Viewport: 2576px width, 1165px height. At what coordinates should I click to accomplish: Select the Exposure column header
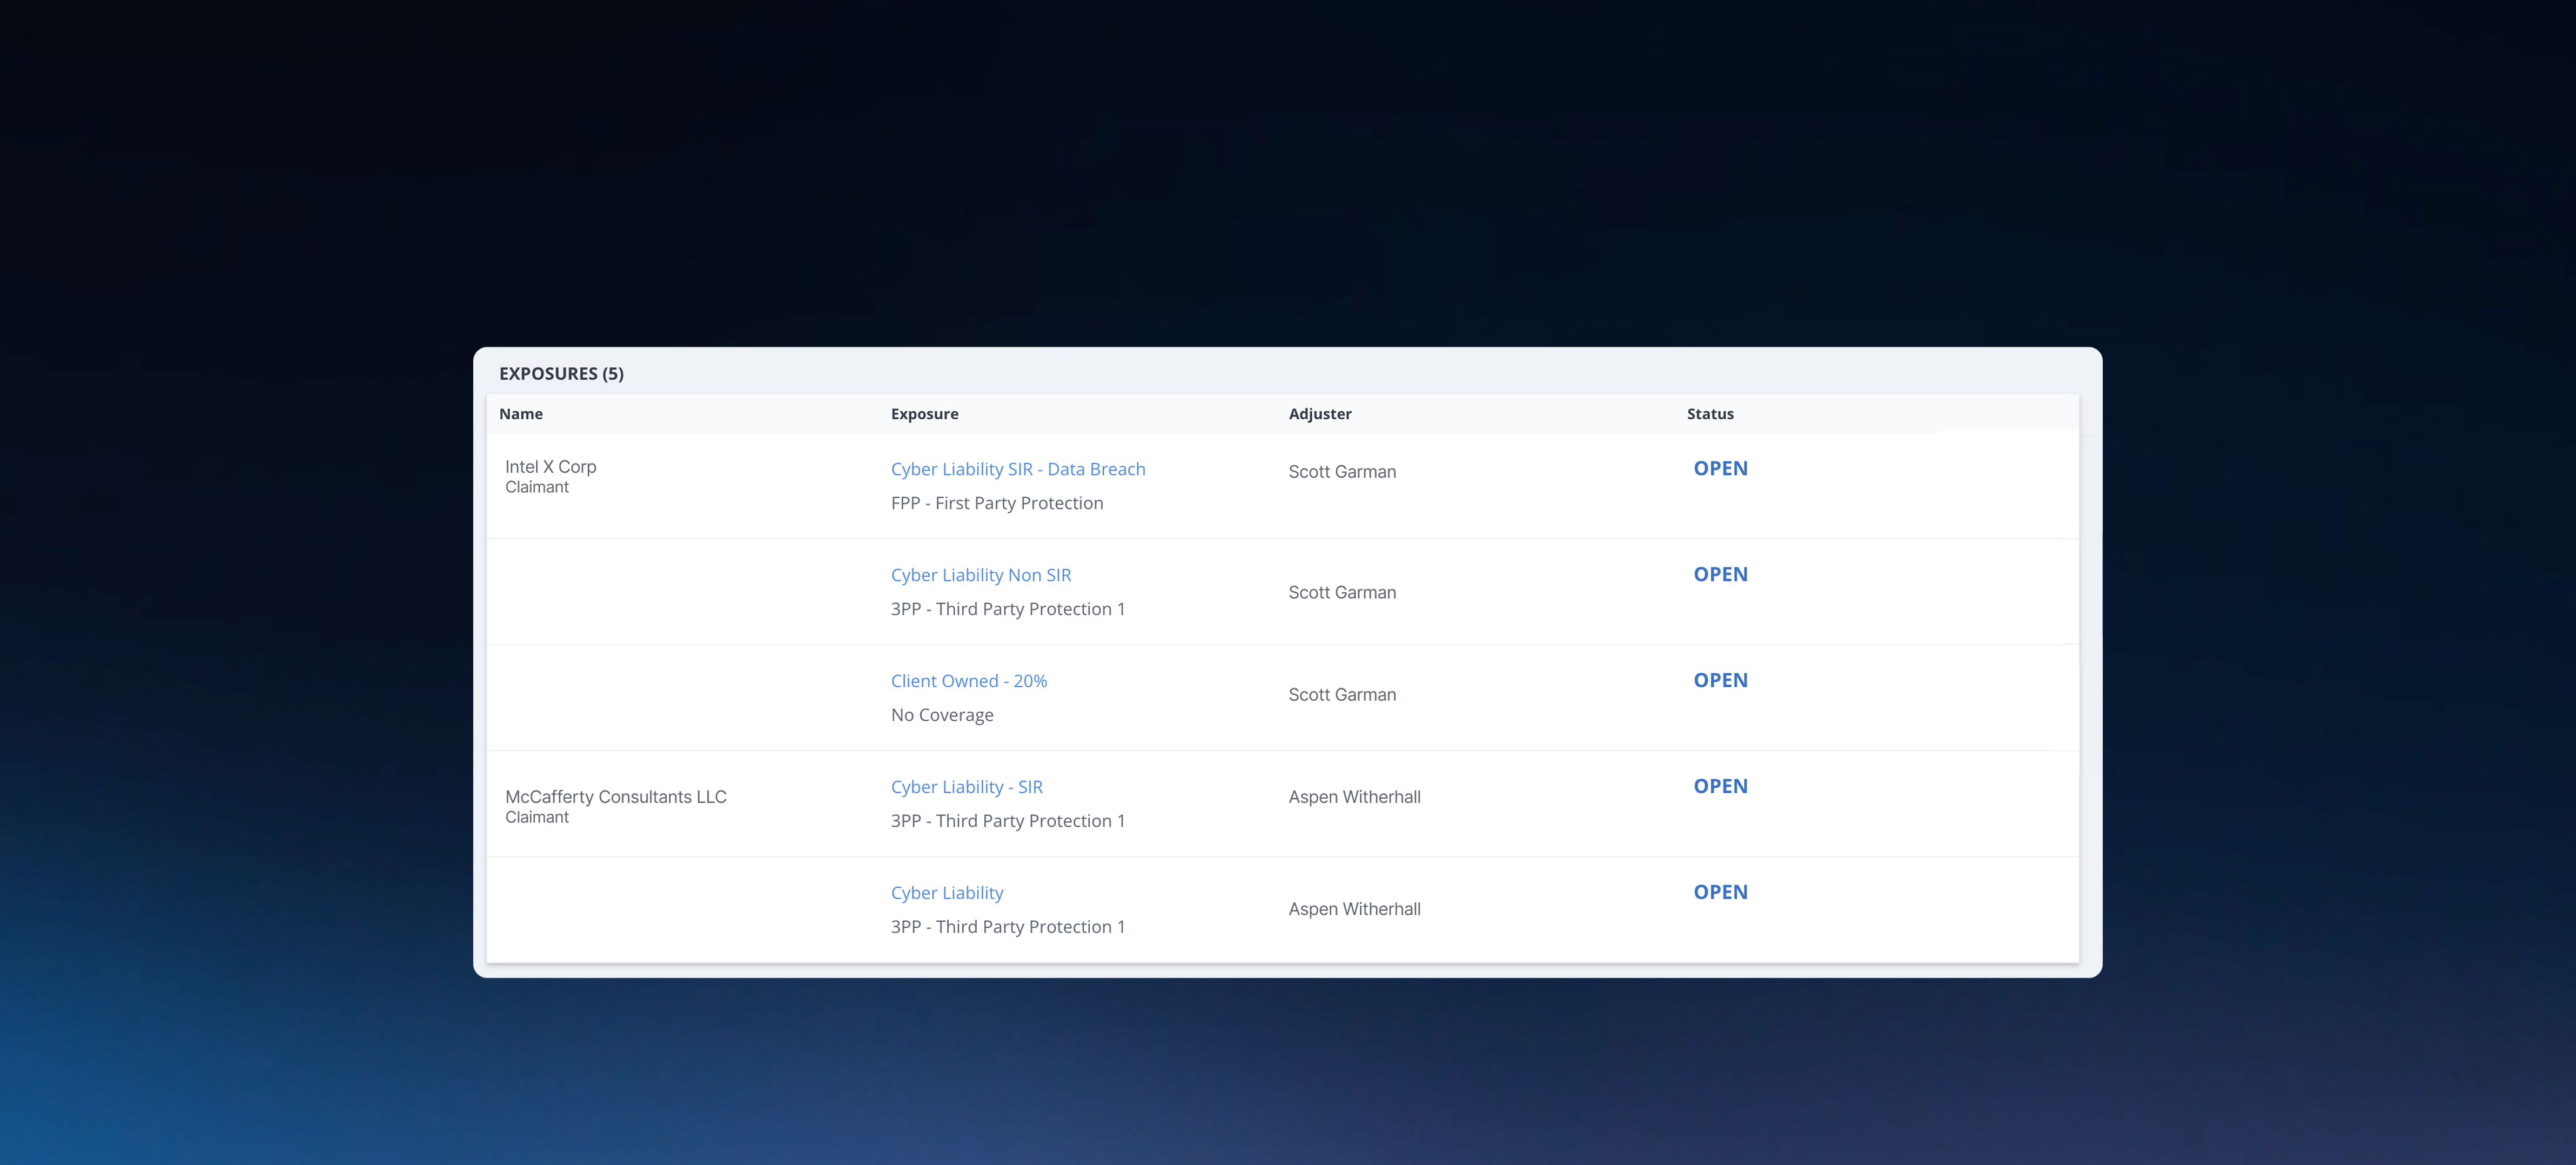click(923, 414)
